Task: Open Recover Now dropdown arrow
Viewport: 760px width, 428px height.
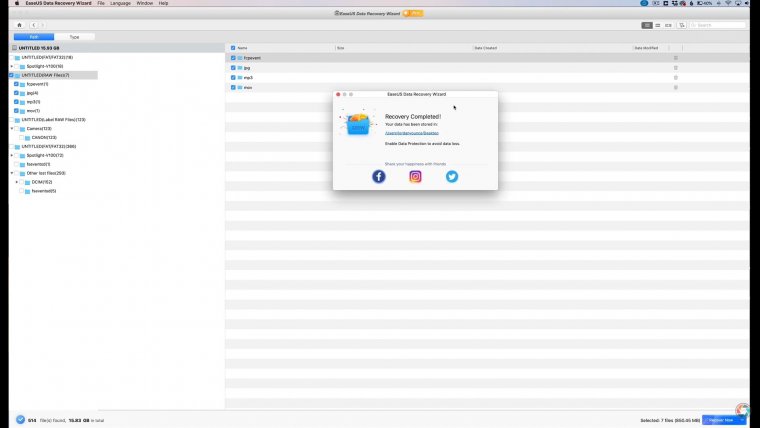Action: pos(742,420)
